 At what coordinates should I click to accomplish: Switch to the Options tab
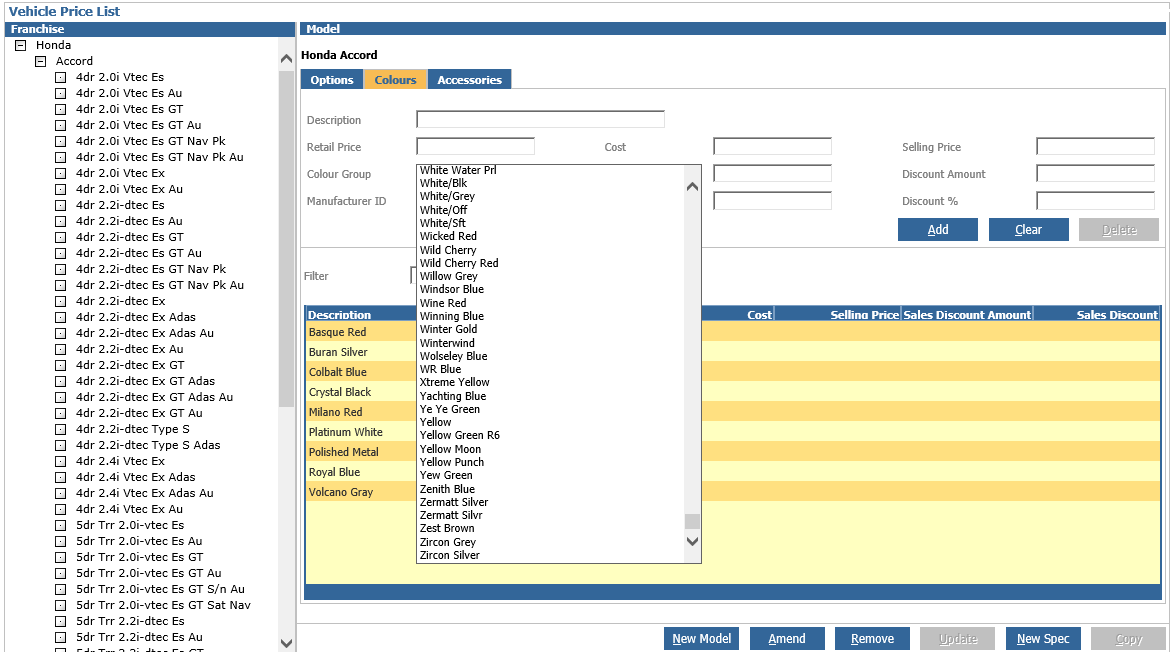332,79
